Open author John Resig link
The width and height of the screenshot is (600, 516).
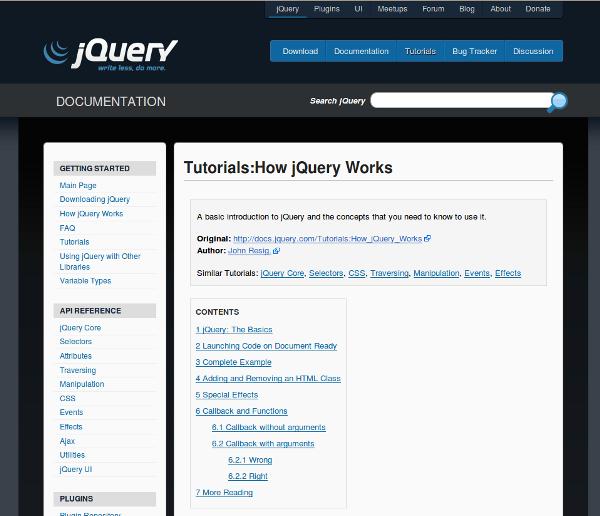tap(249, 251)
